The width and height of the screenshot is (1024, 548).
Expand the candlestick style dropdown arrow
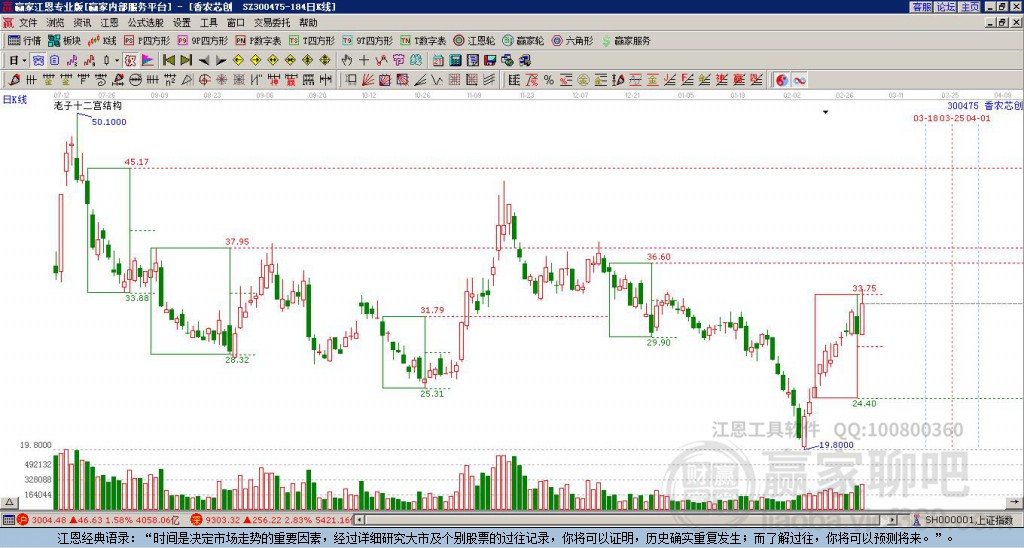point(117,61)
